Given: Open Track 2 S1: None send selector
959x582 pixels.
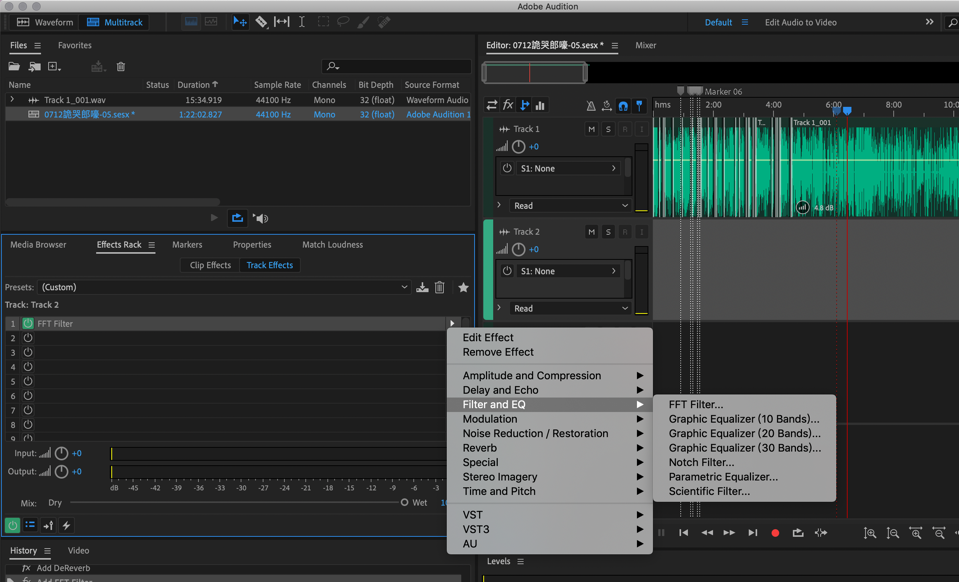Looking at the screenshot, I should point(569,271).
